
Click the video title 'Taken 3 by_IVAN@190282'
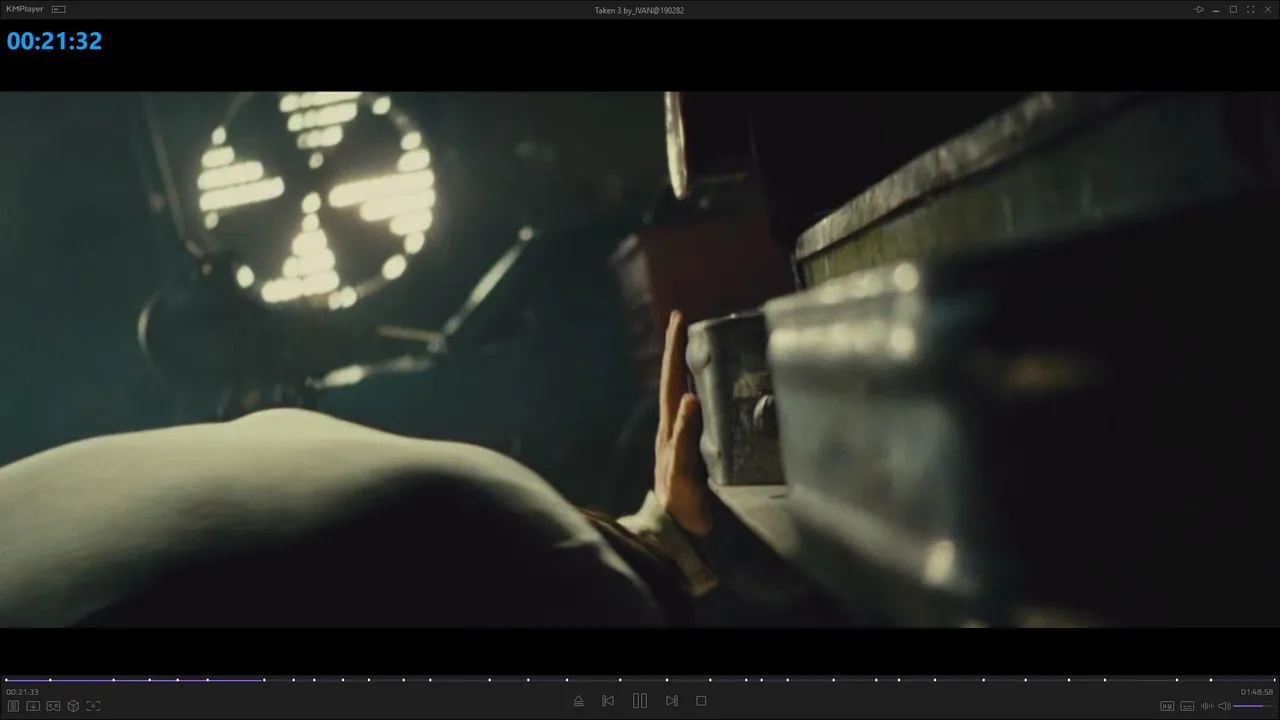[639, 10]
